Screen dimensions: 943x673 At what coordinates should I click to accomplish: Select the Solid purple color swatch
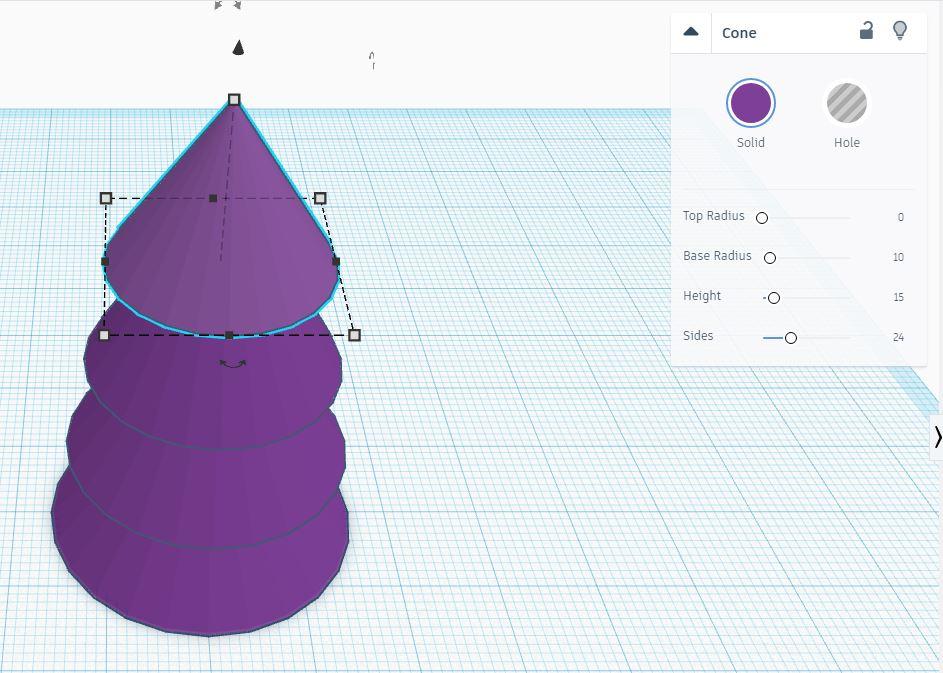point(751,103)
